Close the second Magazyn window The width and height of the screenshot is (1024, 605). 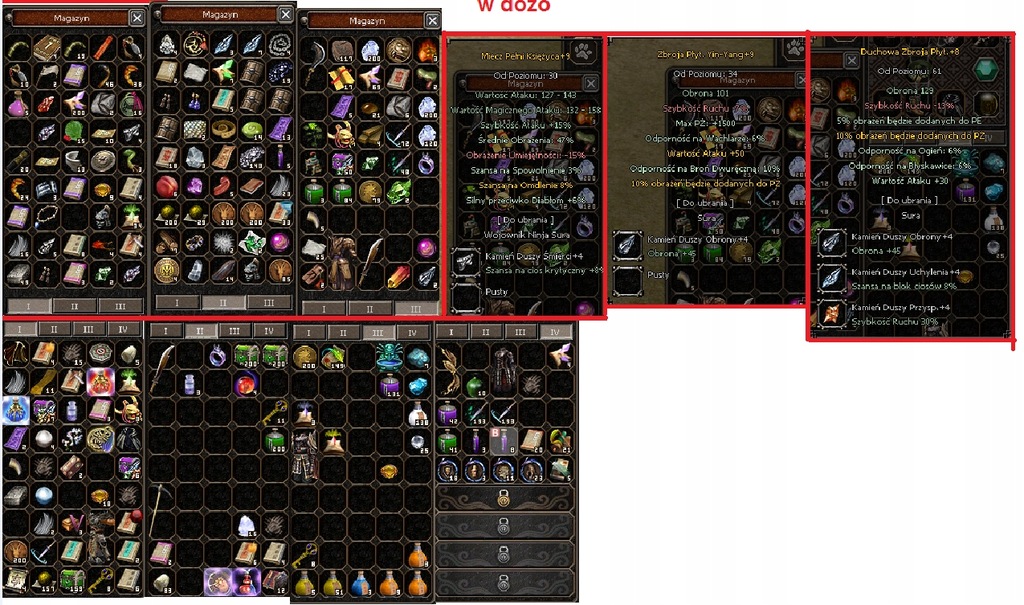click(285, 14)
